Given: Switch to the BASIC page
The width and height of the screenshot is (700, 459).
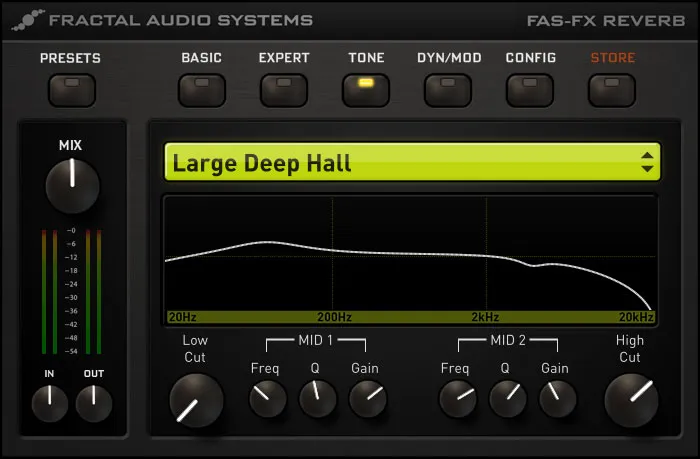Looking at the screenshot, I should click(x=201, y=90).
